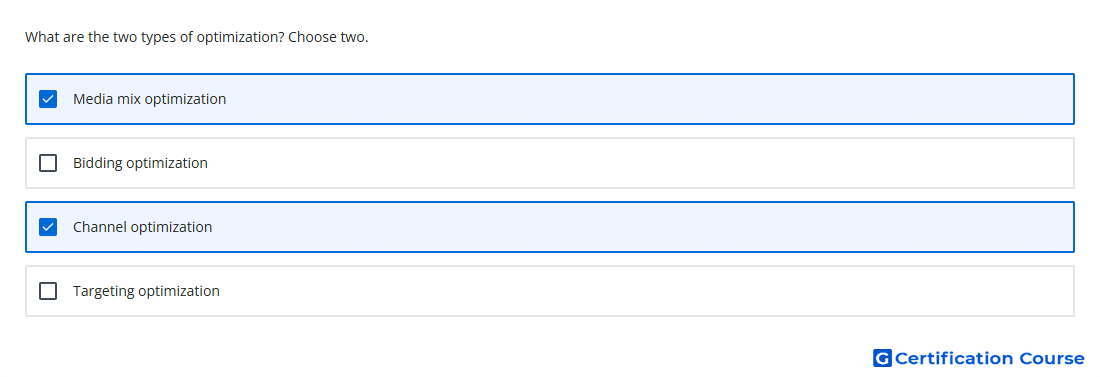Uncheck the Channel optimization checkbox

coord(48,227)
